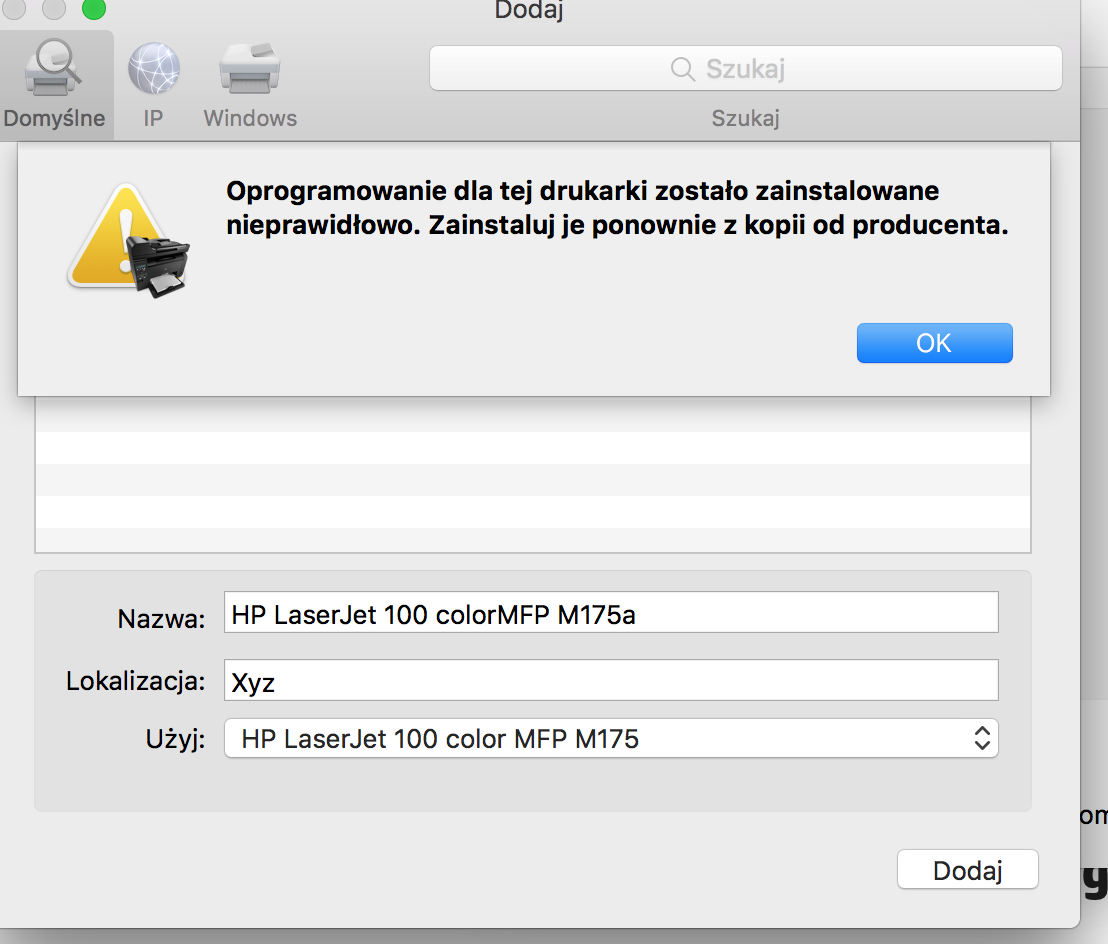This screenshot has height=944, width=1108.
Task: Click the Lokalizacja field containing Xyz
Action: pyautogui.click(x=610, y=681)
